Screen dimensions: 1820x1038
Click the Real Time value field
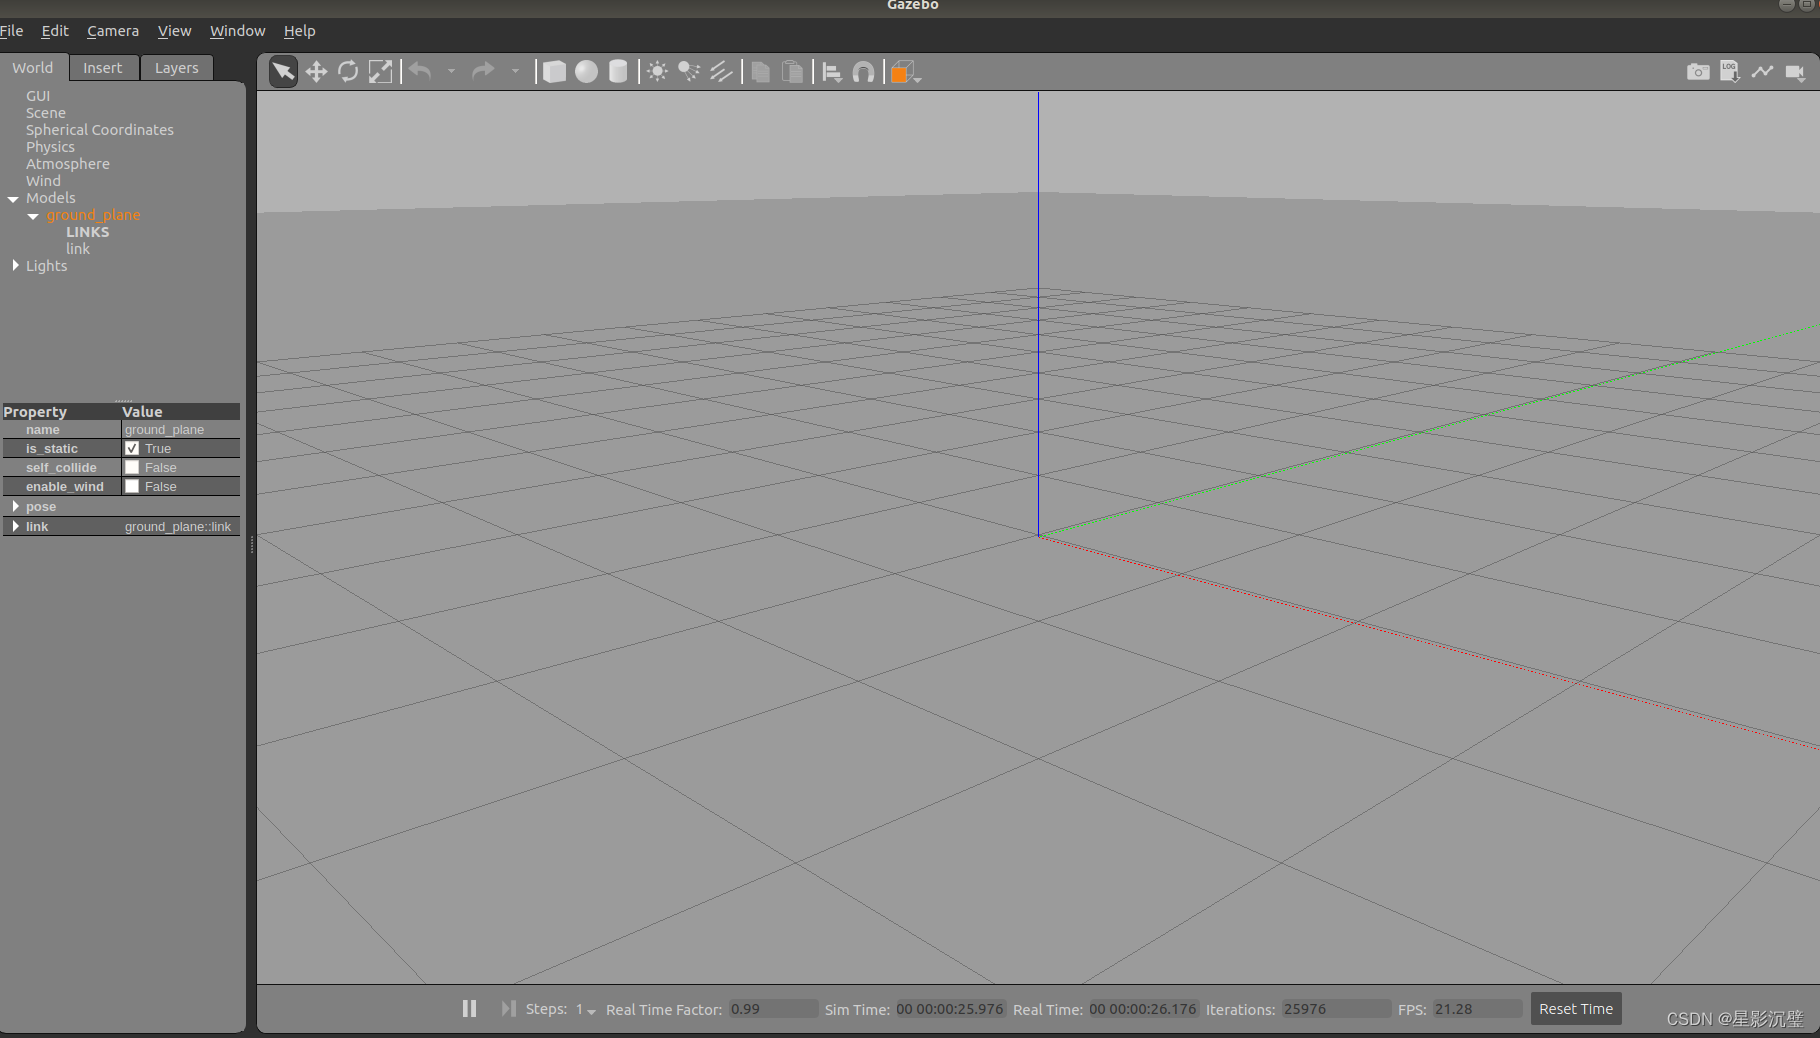(1143, 1009)
